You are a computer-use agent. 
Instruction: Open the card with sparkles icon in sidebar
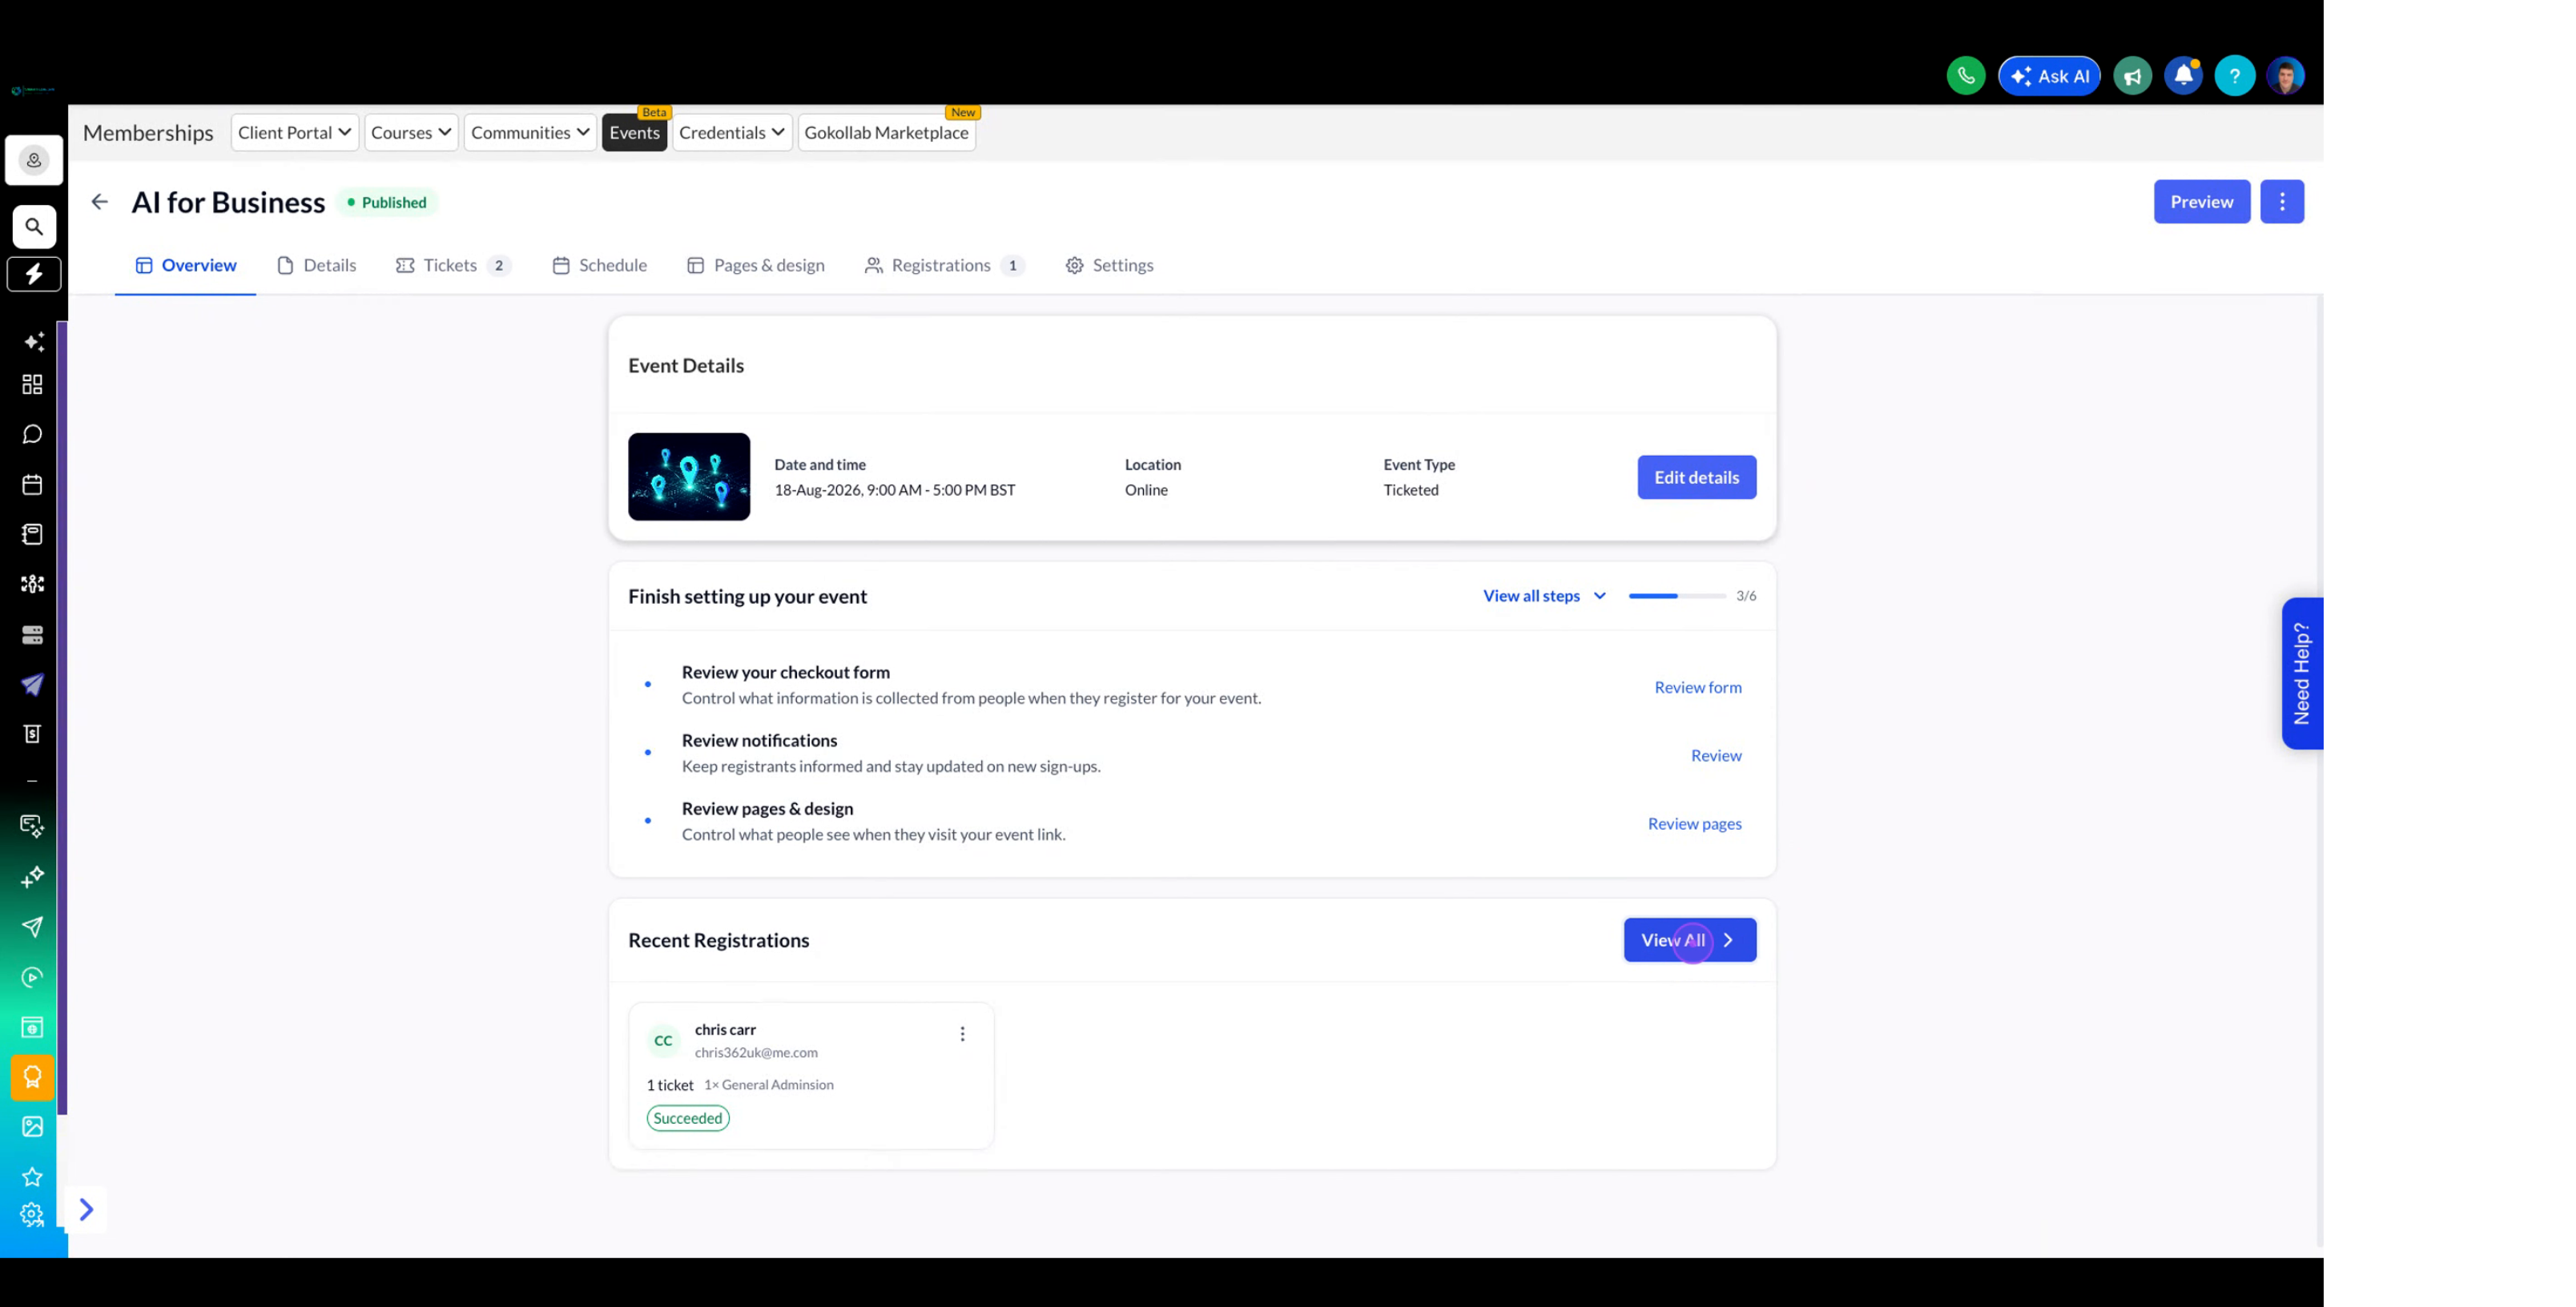coord(33,826)
